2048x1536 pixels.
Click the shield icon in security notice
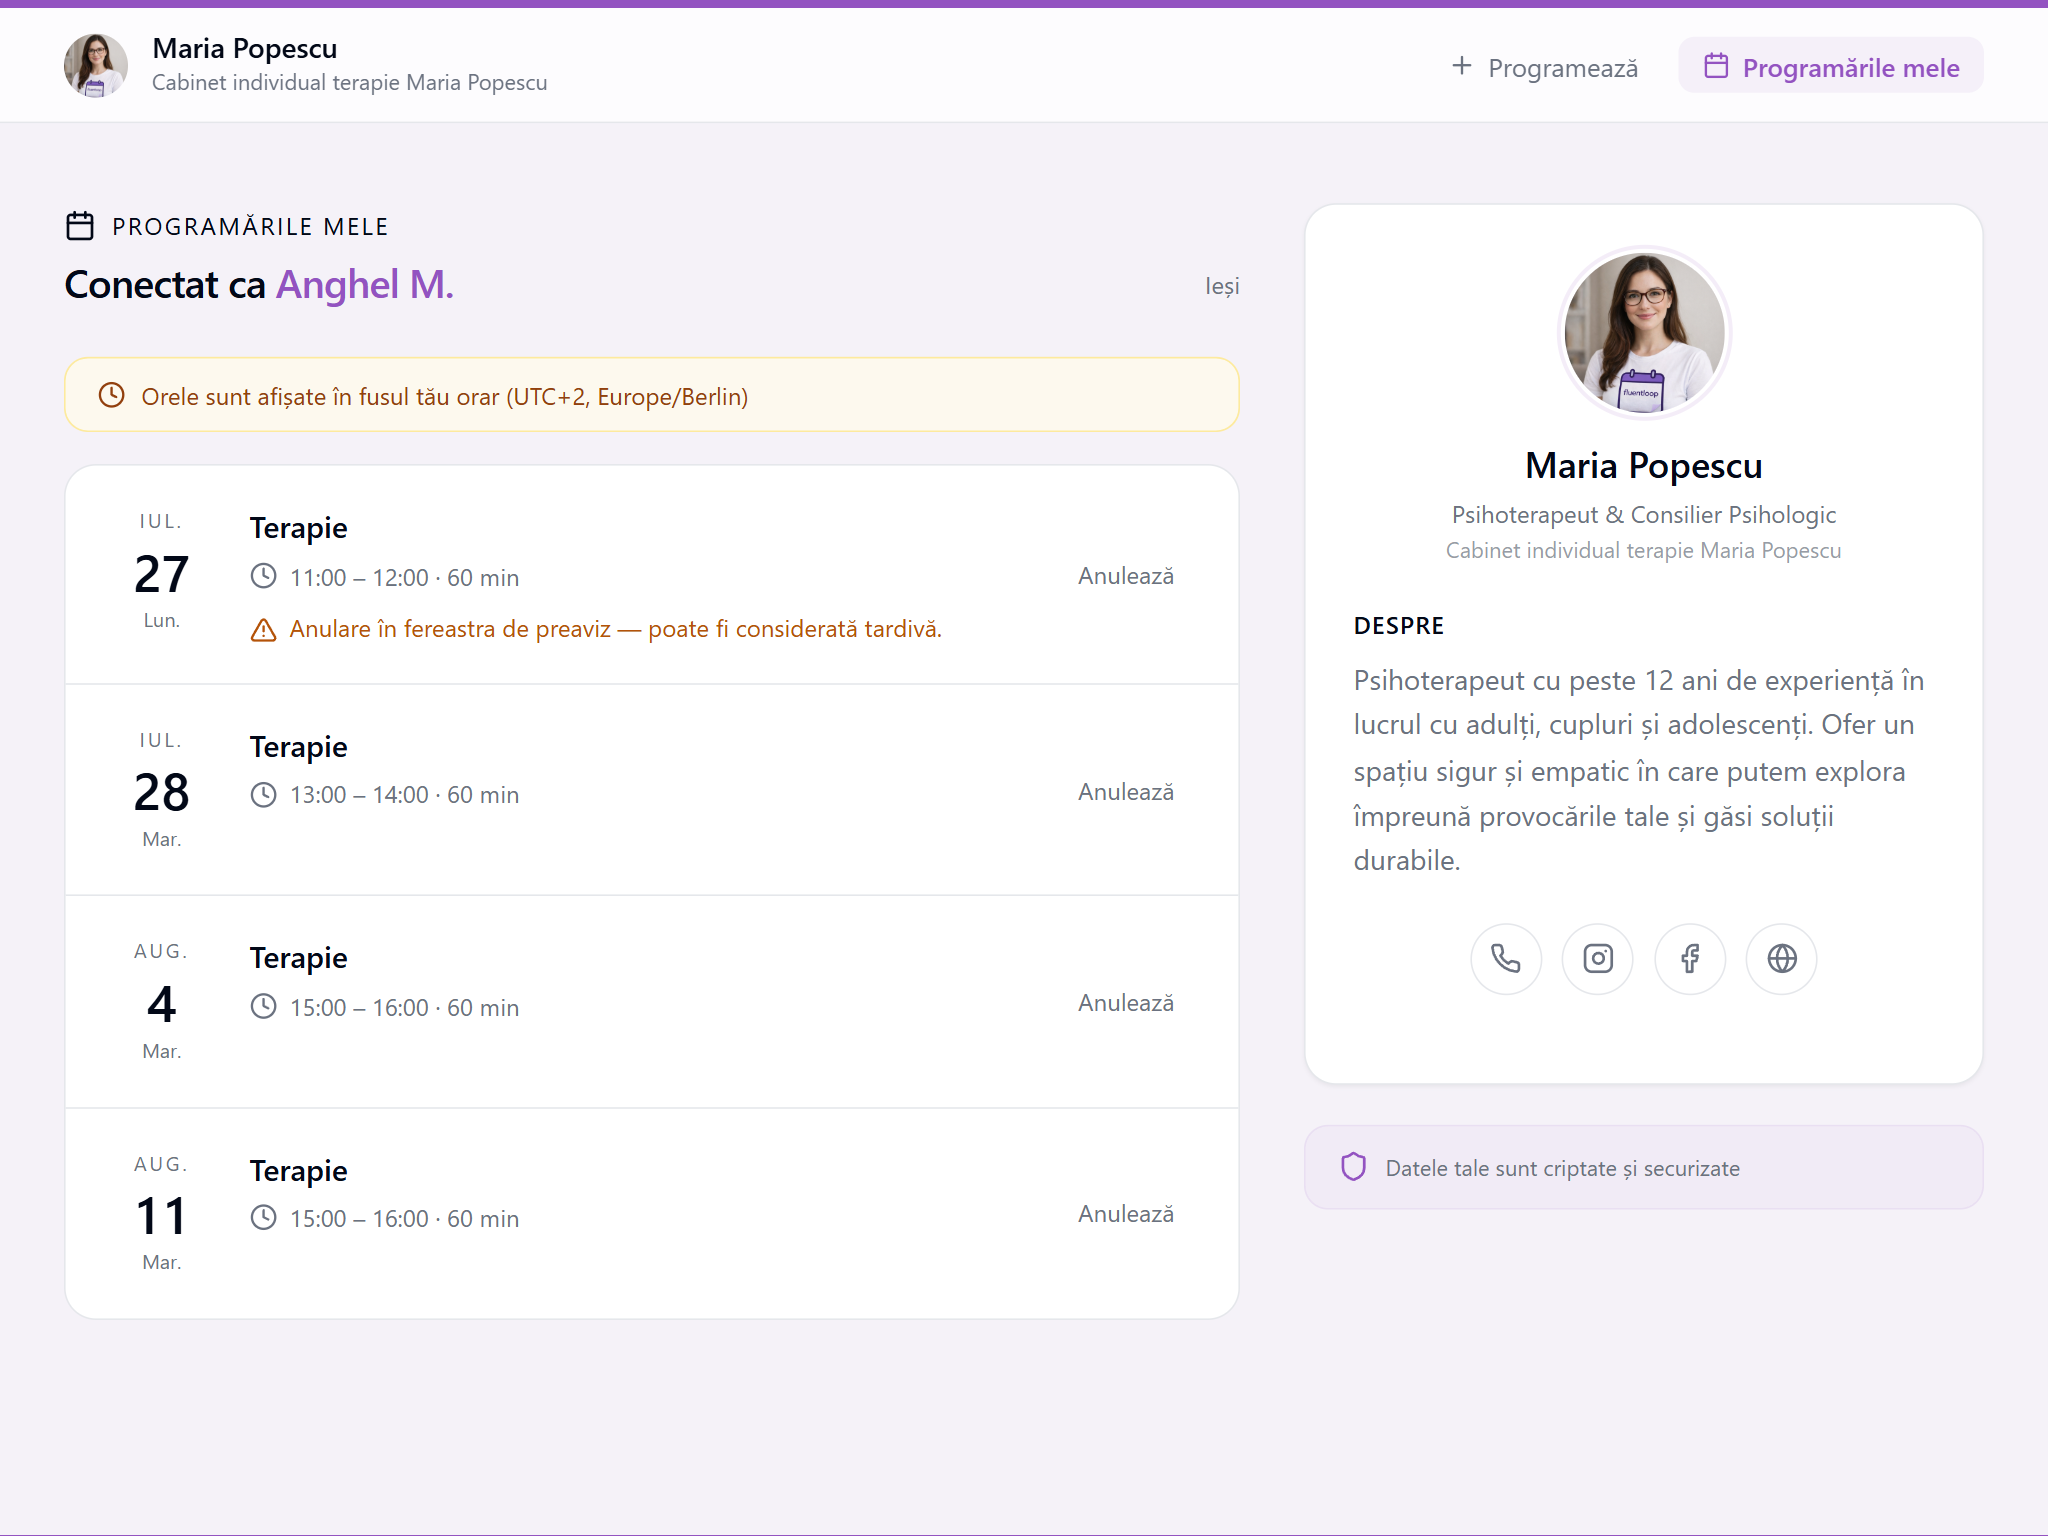click(x=1354, y=1167)
